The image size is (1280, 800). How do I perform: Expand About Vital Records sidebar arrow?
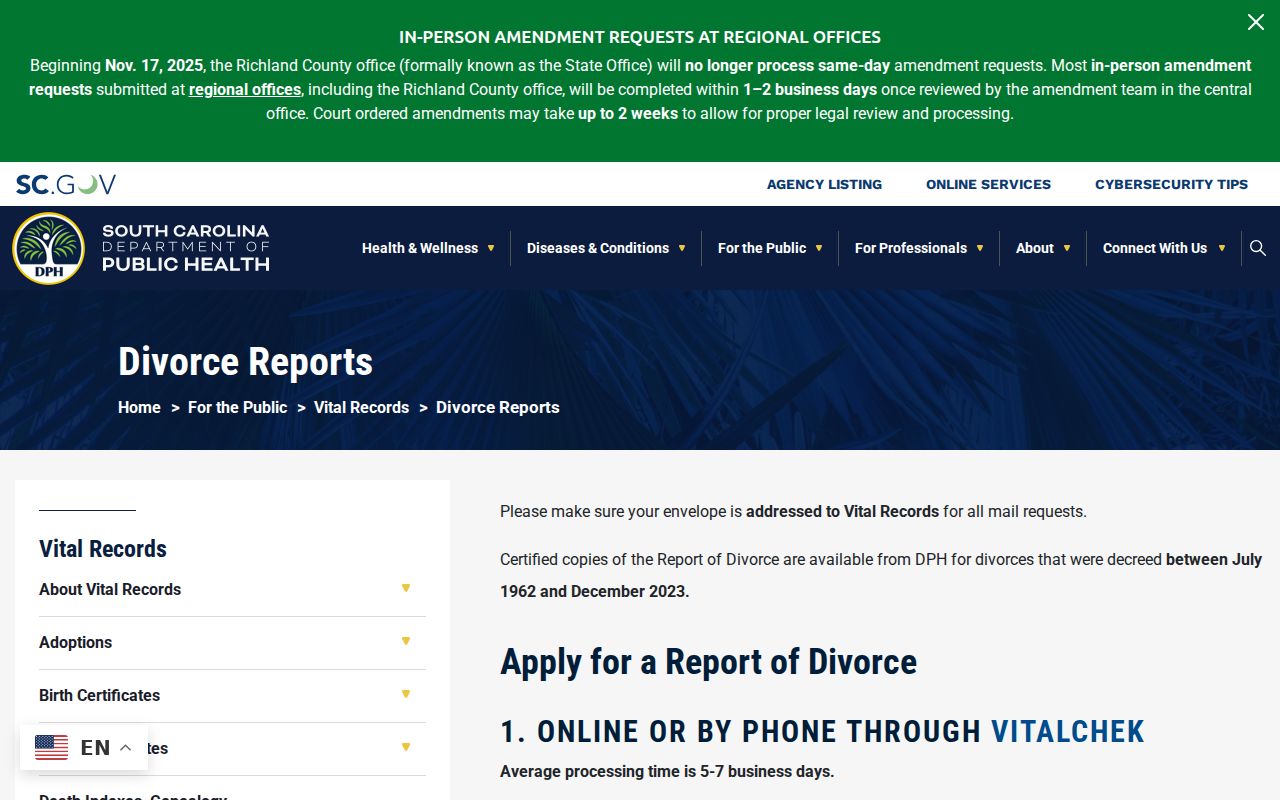tap(406, 588)
